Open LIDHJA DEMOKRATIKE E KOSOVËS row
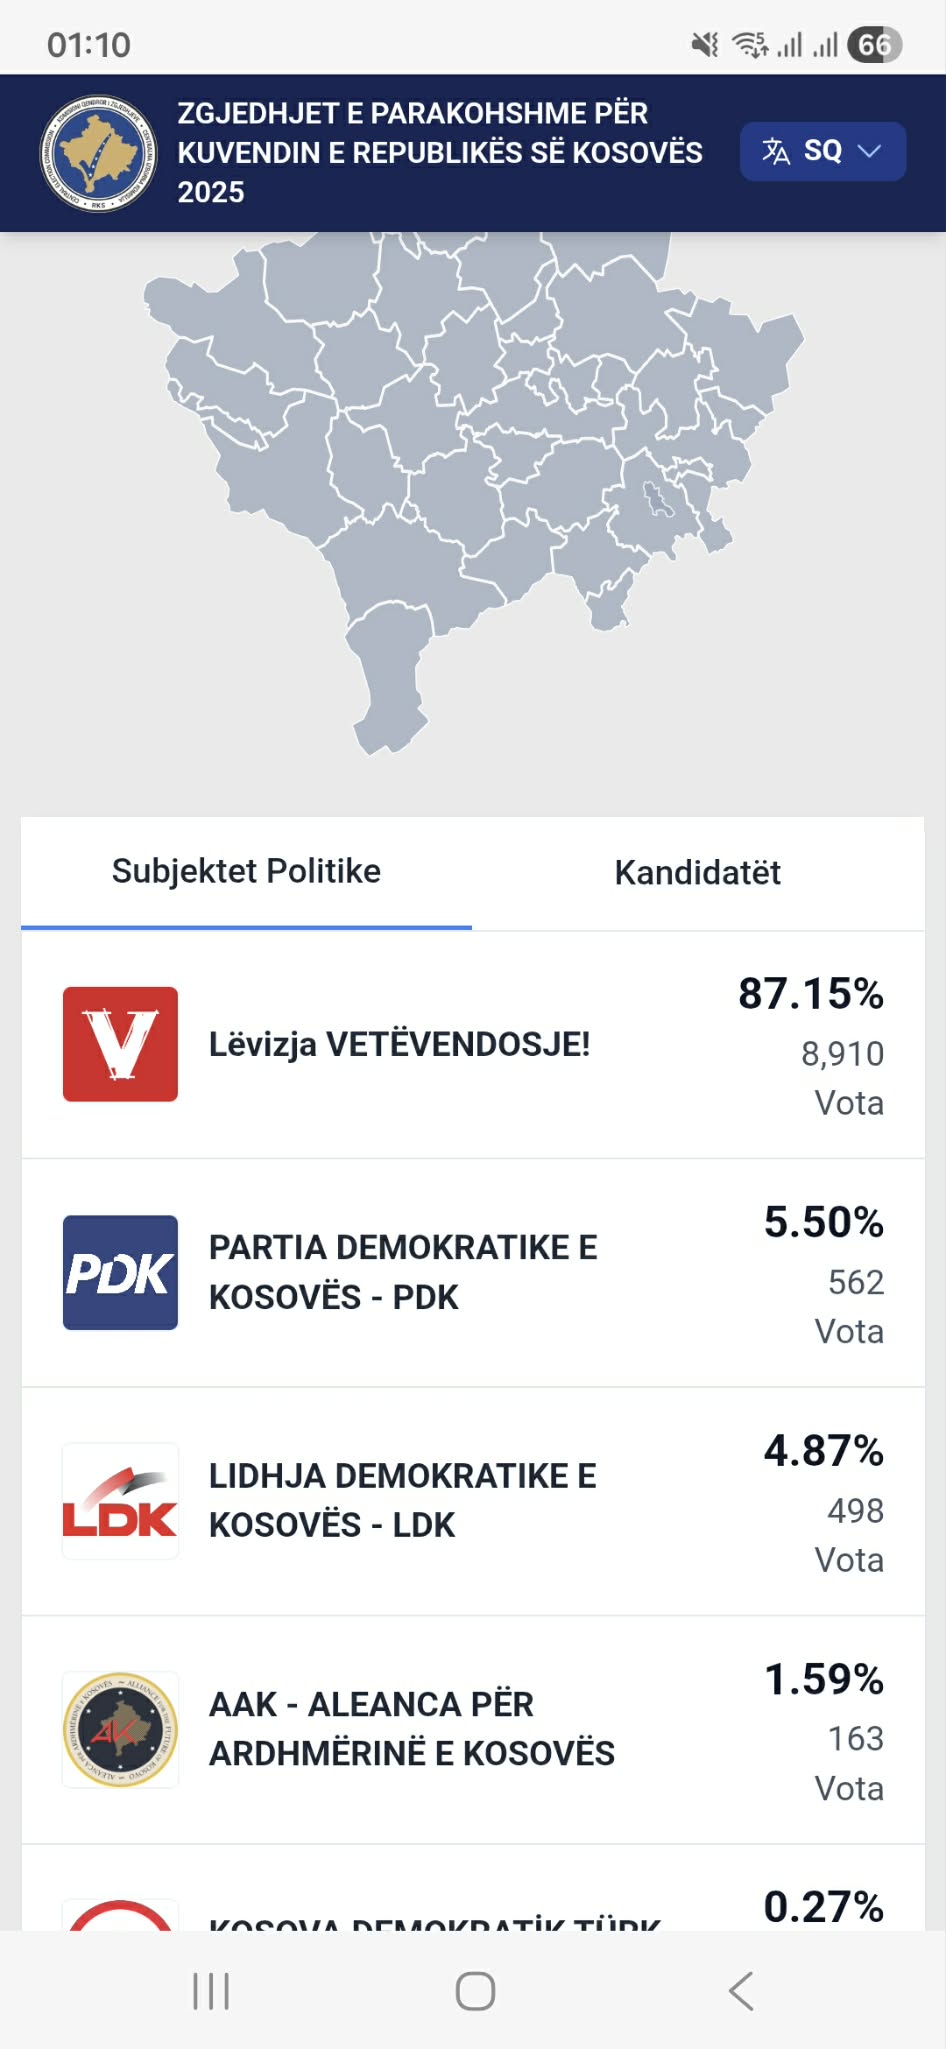Viewport: 946px width, 2049px height. [x=402, y=1500]
